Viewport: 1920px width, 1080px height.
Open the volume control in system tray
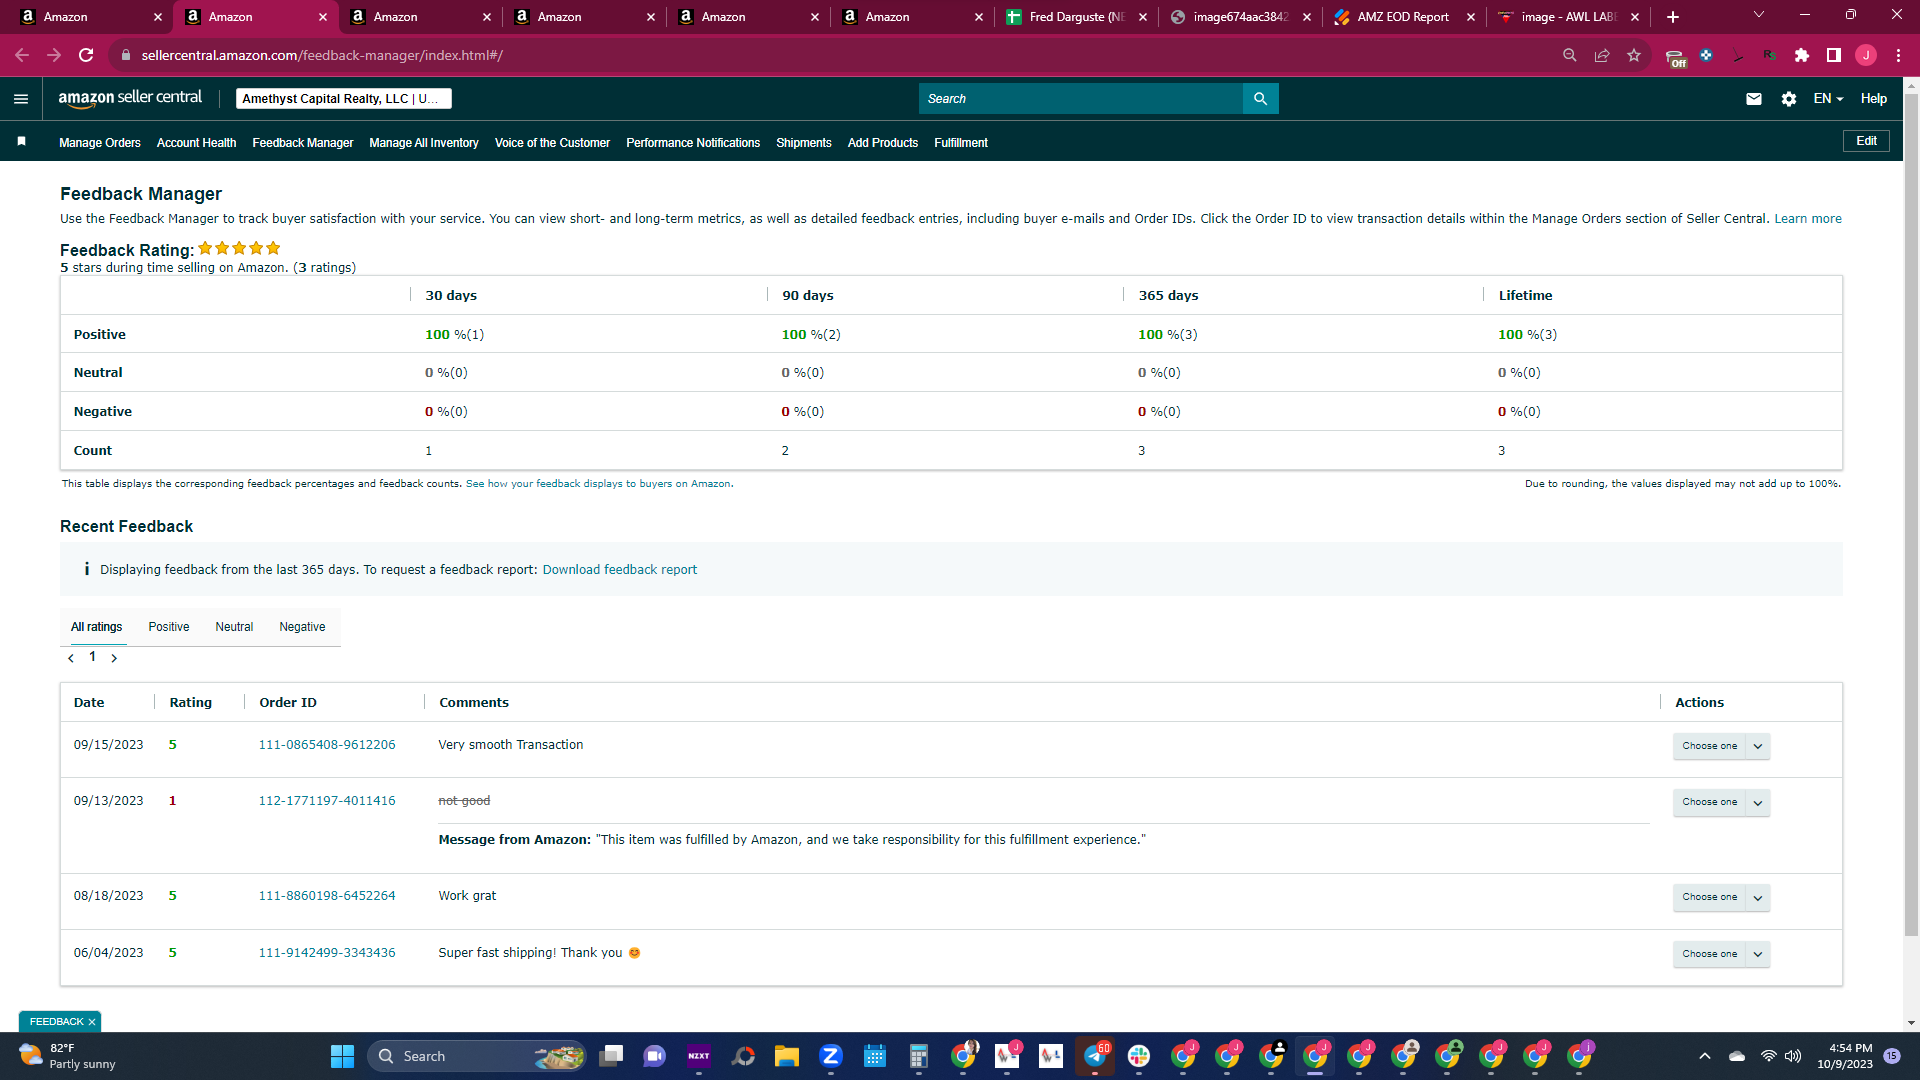(1793, 1056)
